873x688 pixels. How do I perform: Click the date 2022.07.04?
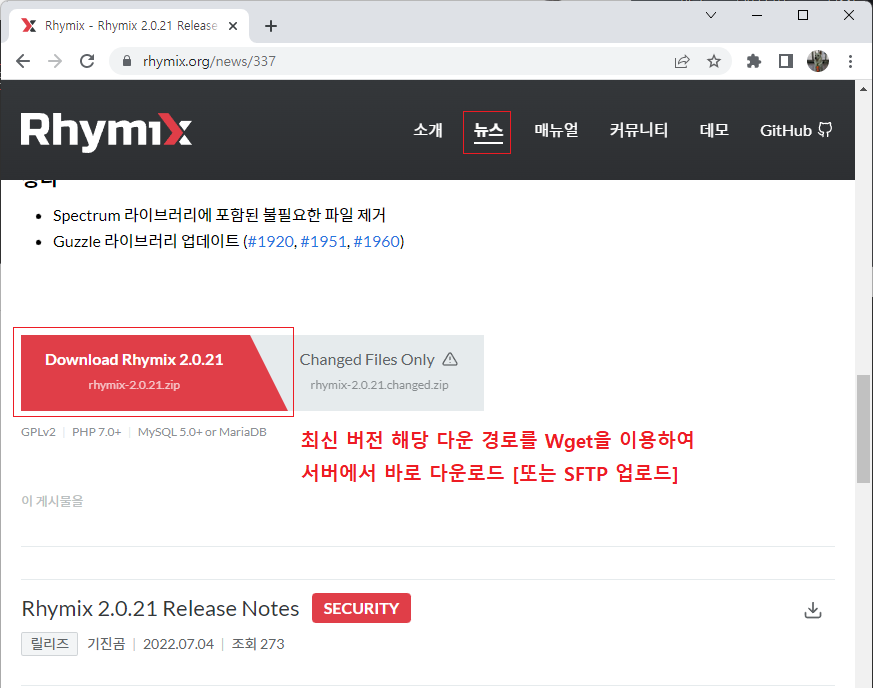tap(178, 644)
